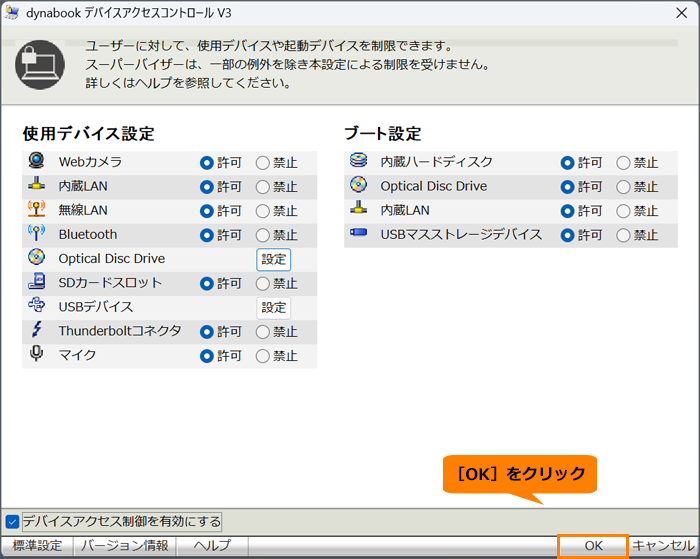Click the 標準設定 button

pyautogui.click(x=37, y=546)
